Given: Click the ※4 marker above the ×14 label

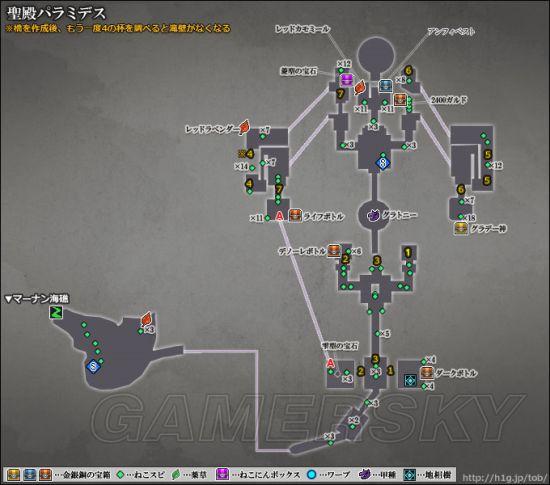Looking at the screenshot, I should [x=246, y=154].
